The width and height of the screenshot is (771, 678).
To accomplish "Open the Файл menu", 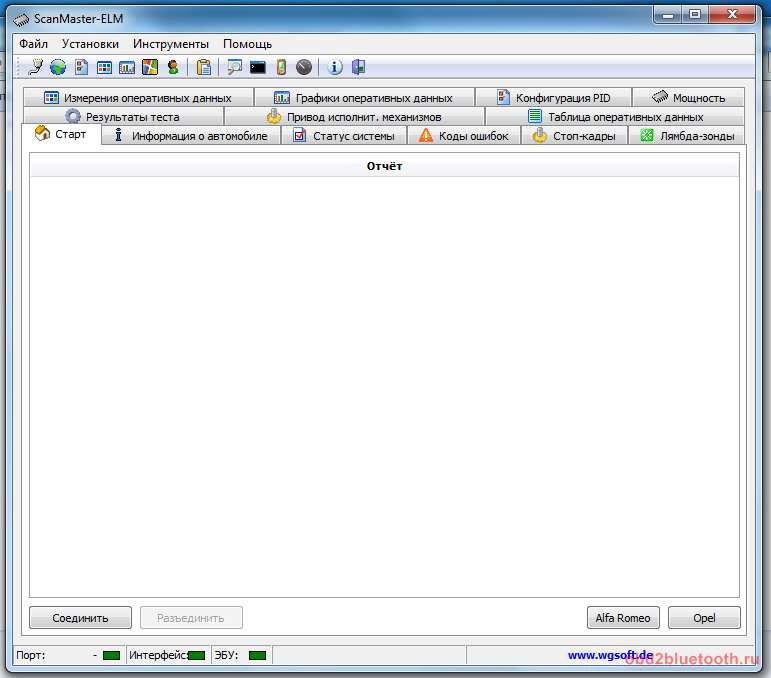I will pyautogui.click(x=33, y=44).
